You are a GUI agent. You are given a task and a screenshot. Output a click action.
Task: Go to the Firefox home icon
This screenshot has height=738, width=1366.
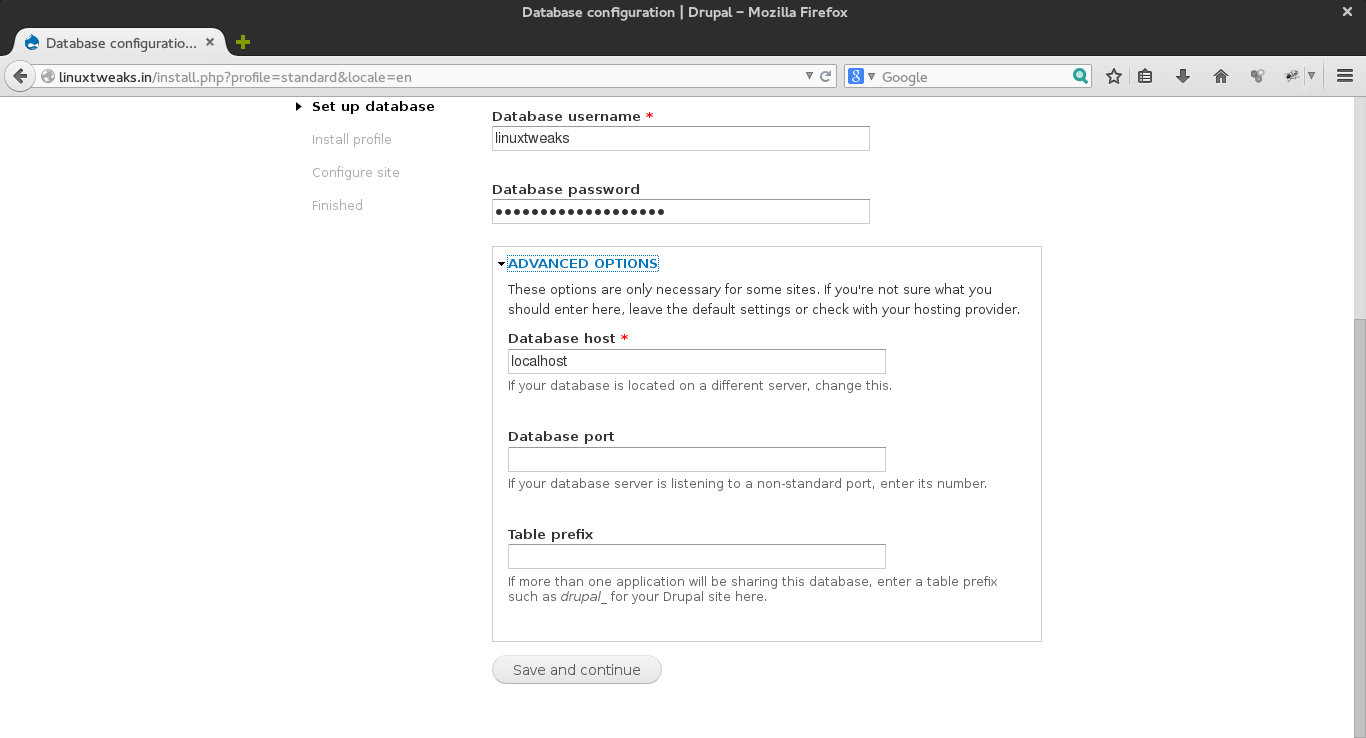(1220, 76)
